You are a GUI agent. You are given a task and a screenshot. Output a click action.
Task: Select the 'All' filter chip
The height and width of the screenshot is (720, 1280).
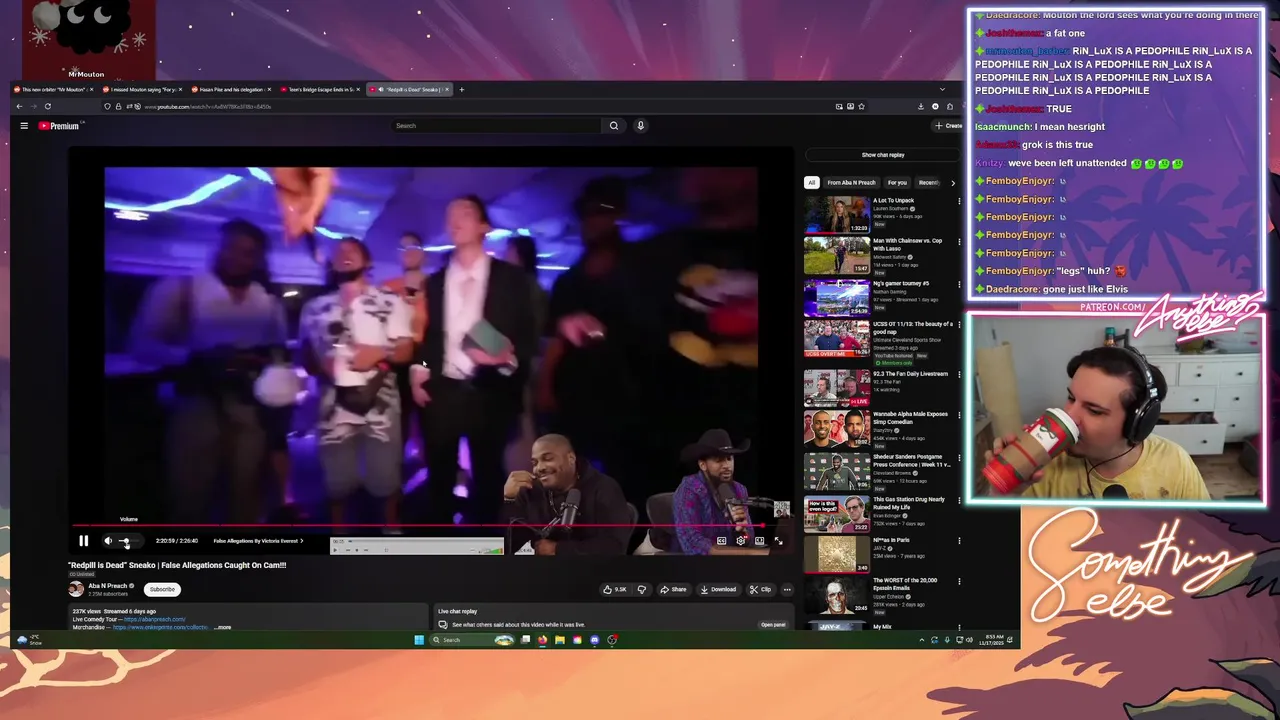[x=811, y=183]
